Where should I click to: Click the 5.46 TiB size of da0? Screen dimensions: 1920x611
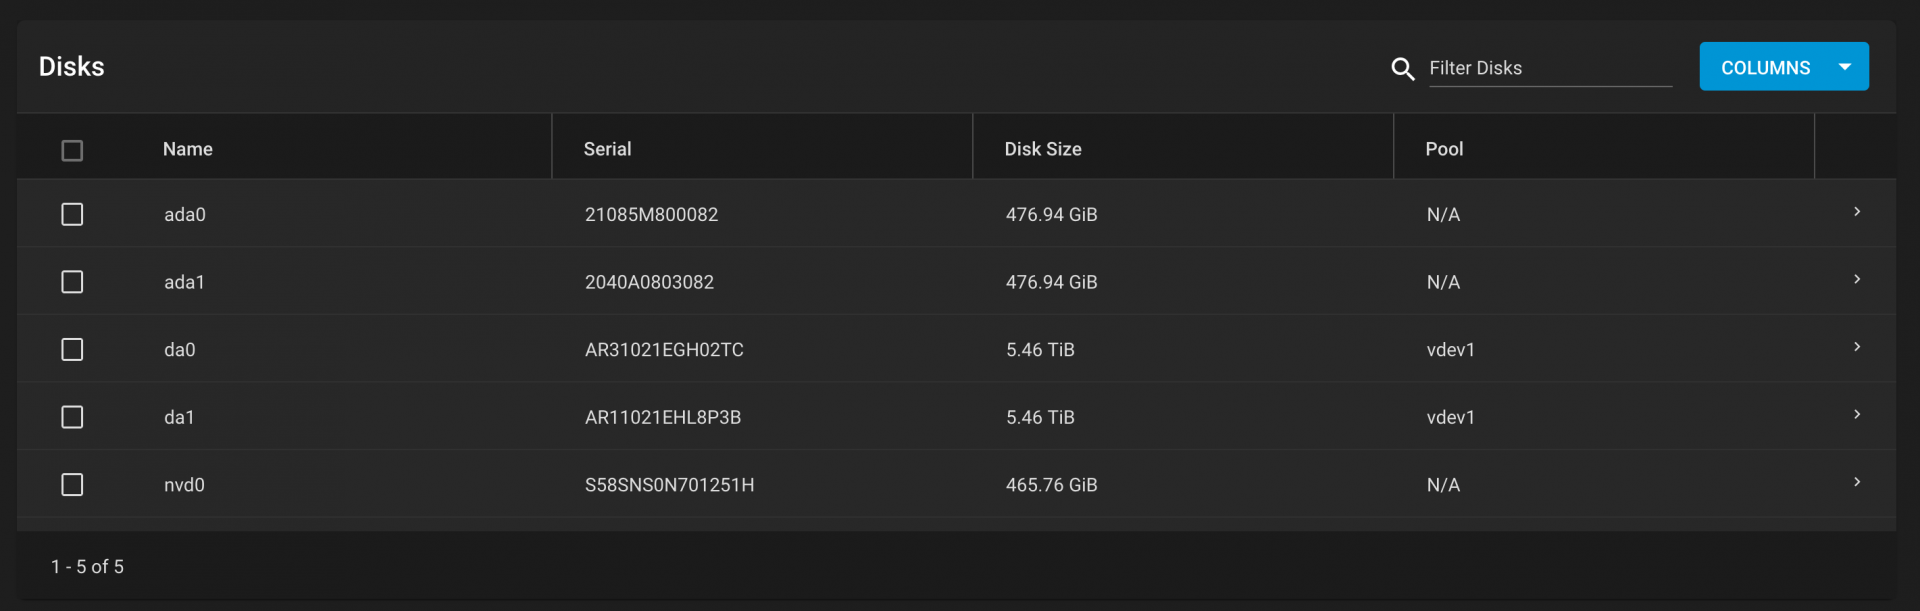point(1040,350)
